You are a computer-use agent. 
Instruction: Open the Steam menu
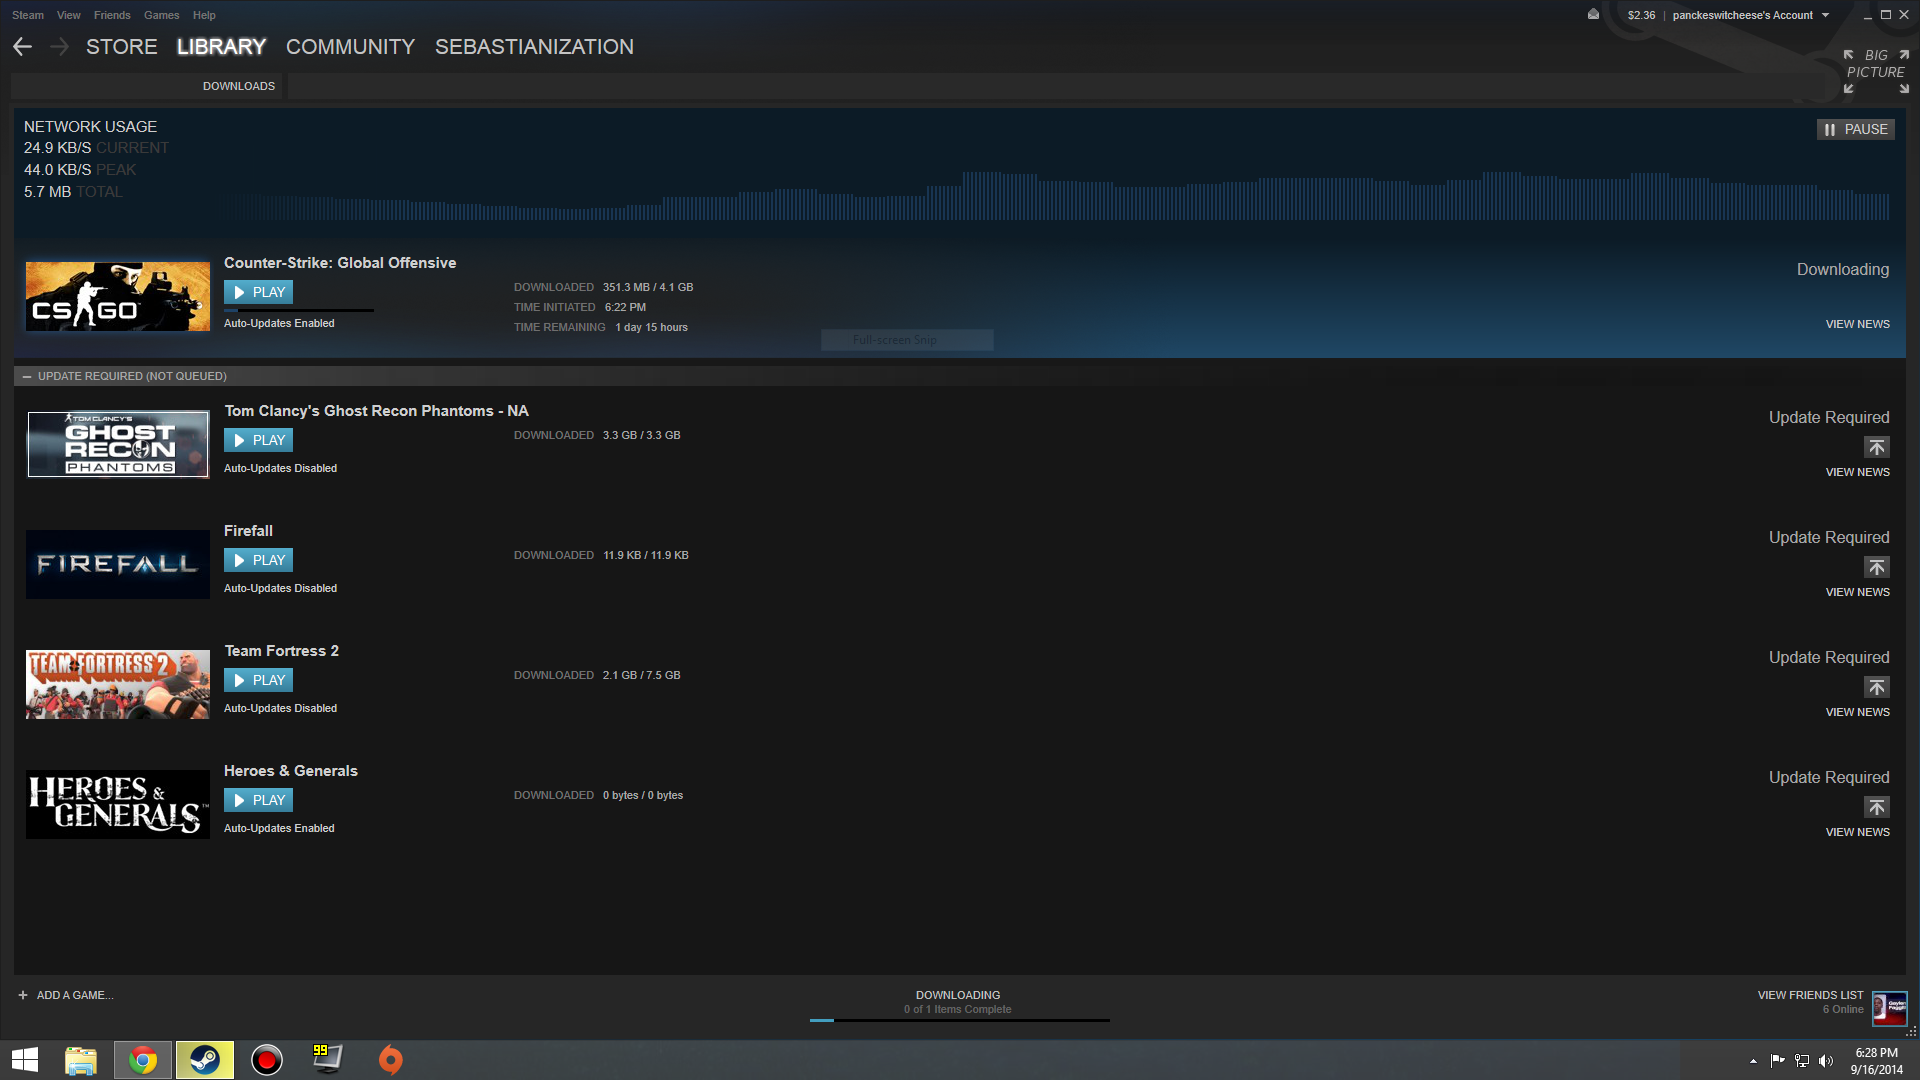(28, 15)
